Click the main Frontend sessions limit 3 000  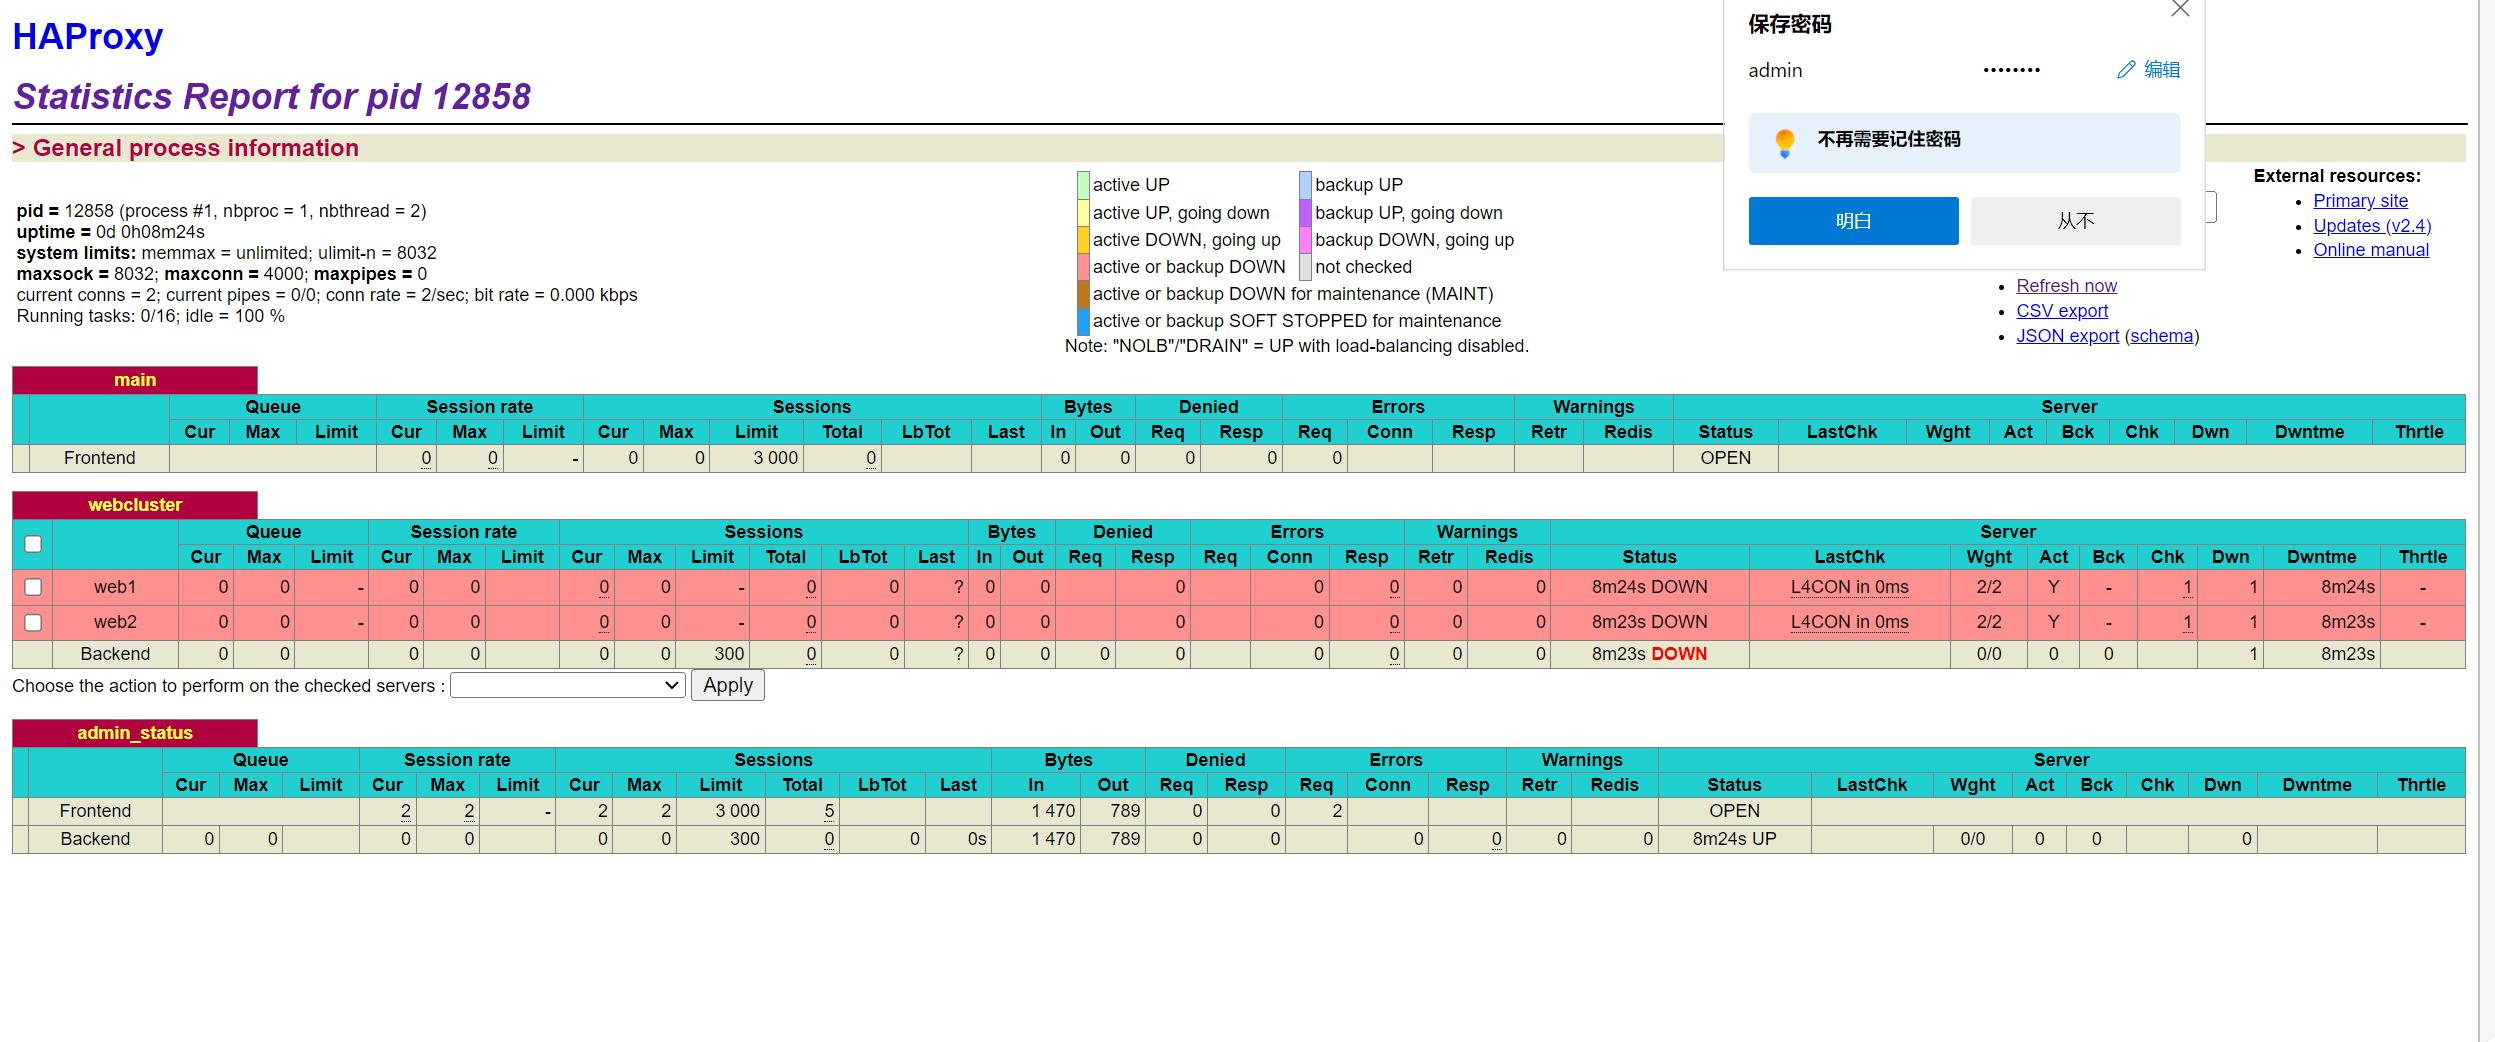tap(775, 458)
